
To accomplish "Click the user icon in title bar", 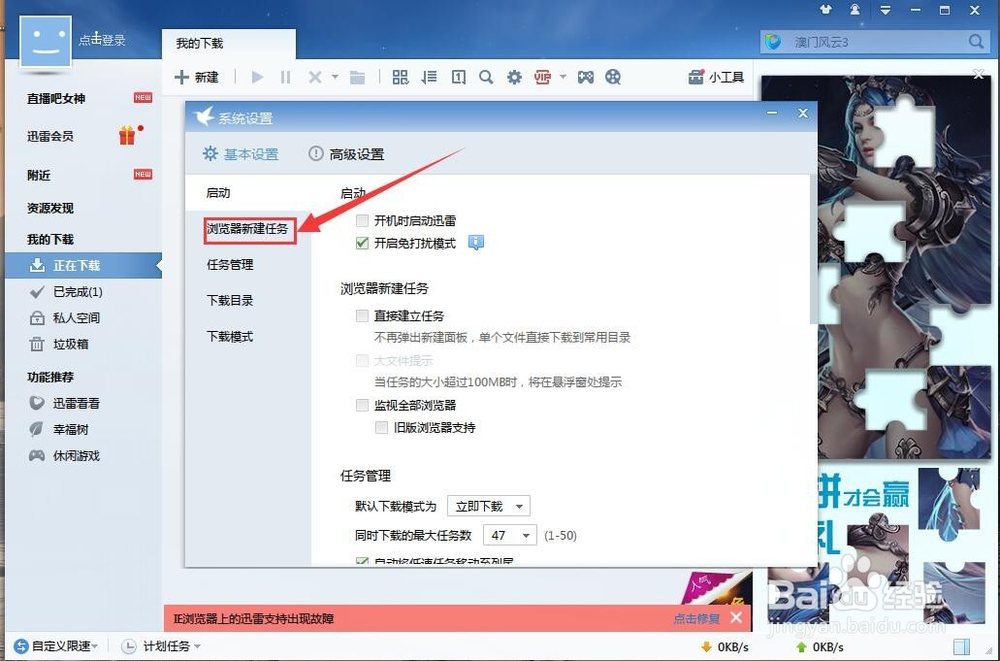I will pyautogui.click(x=855, y=10).
